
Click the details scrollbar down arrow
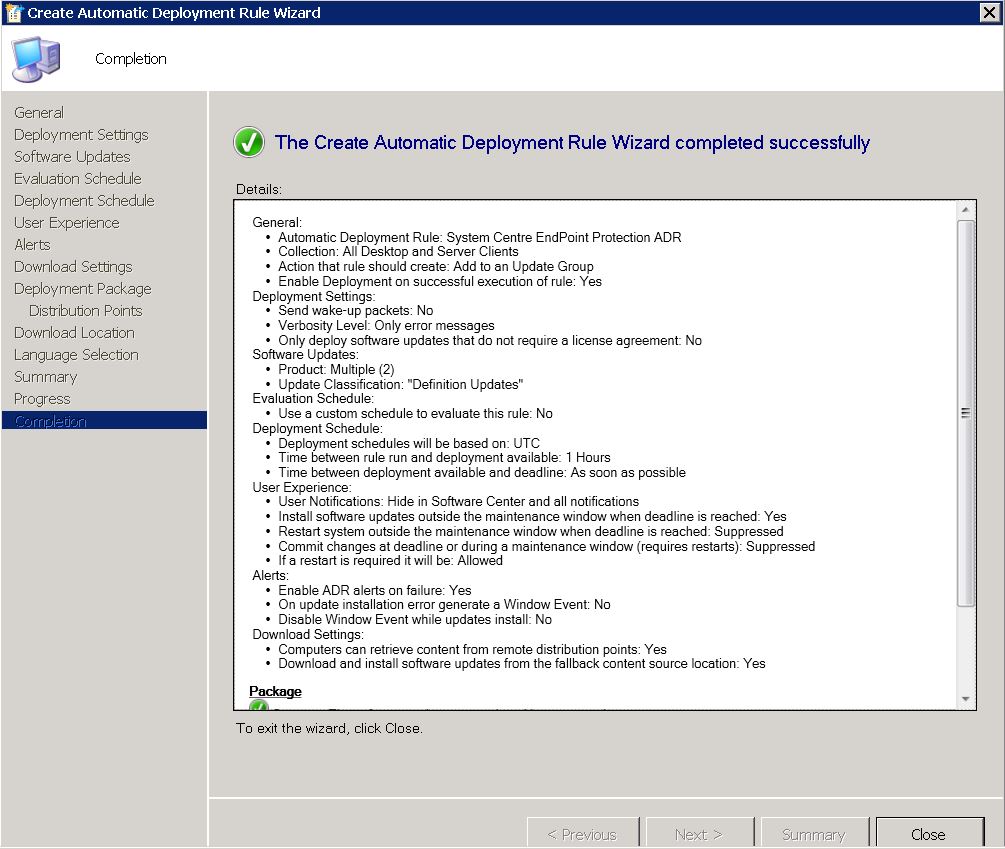click(x=965, y=699)
